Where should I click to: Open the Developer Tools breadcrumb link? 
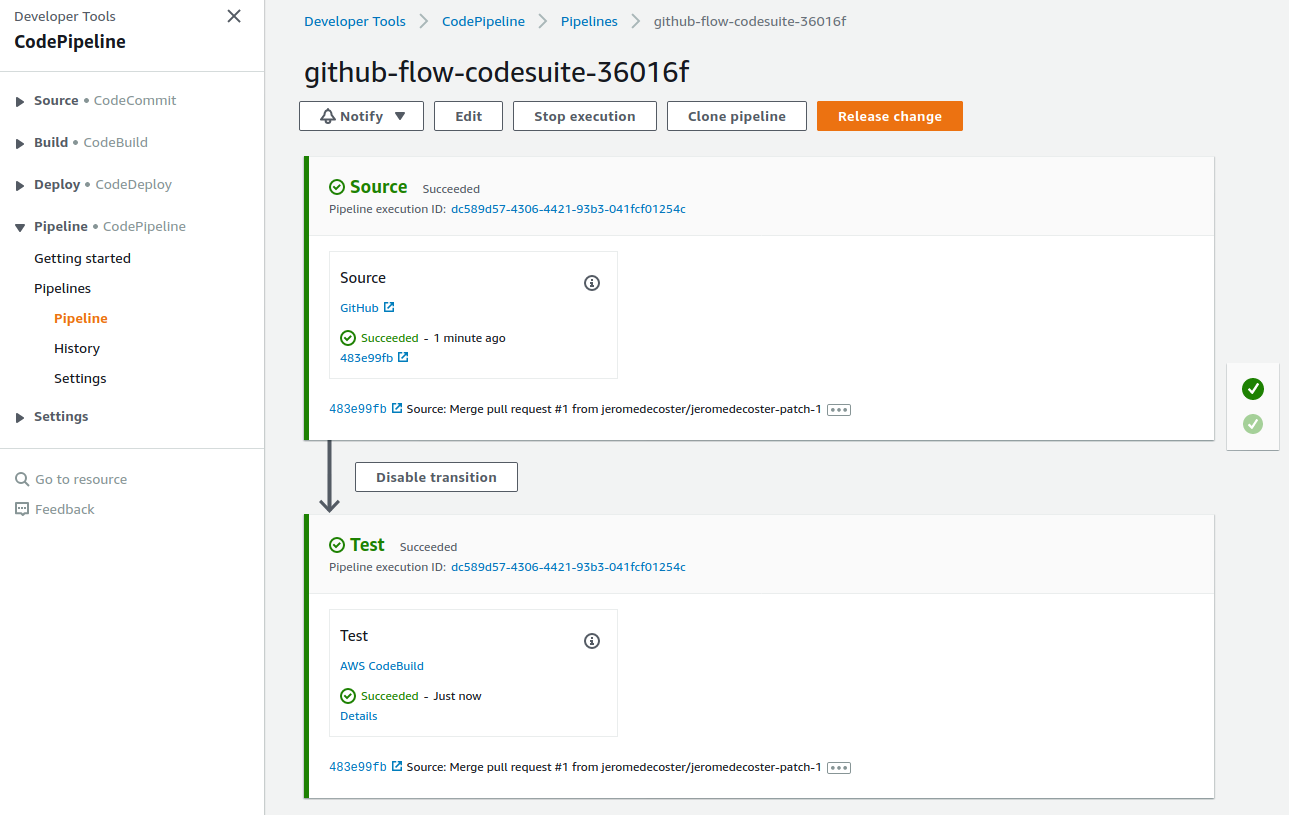355,21
